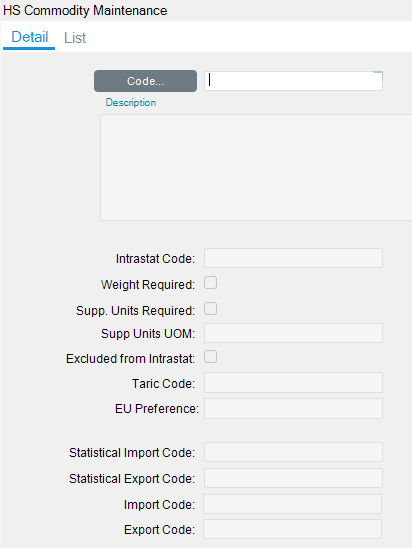Click the Intrastat Code field

coord(293,258)
